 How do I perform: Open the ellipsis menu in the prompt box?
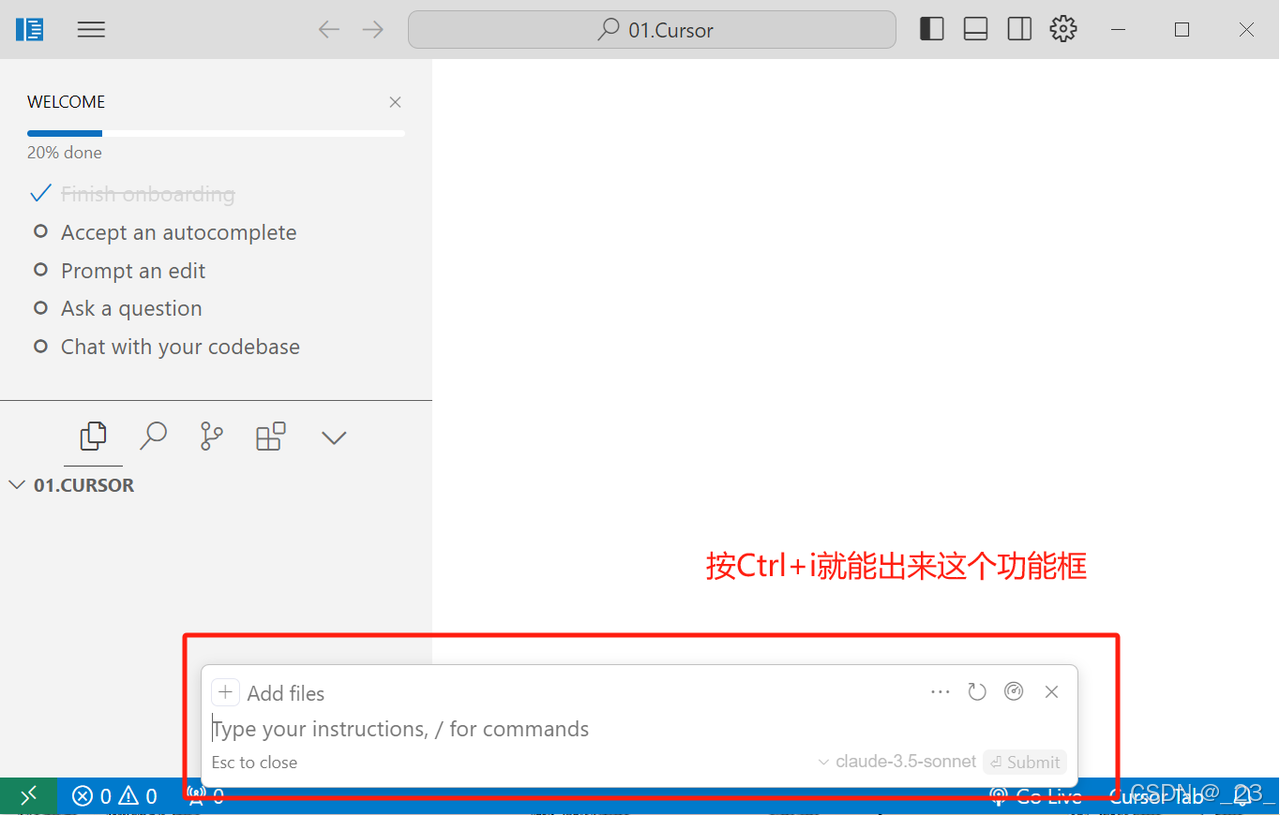939,691
